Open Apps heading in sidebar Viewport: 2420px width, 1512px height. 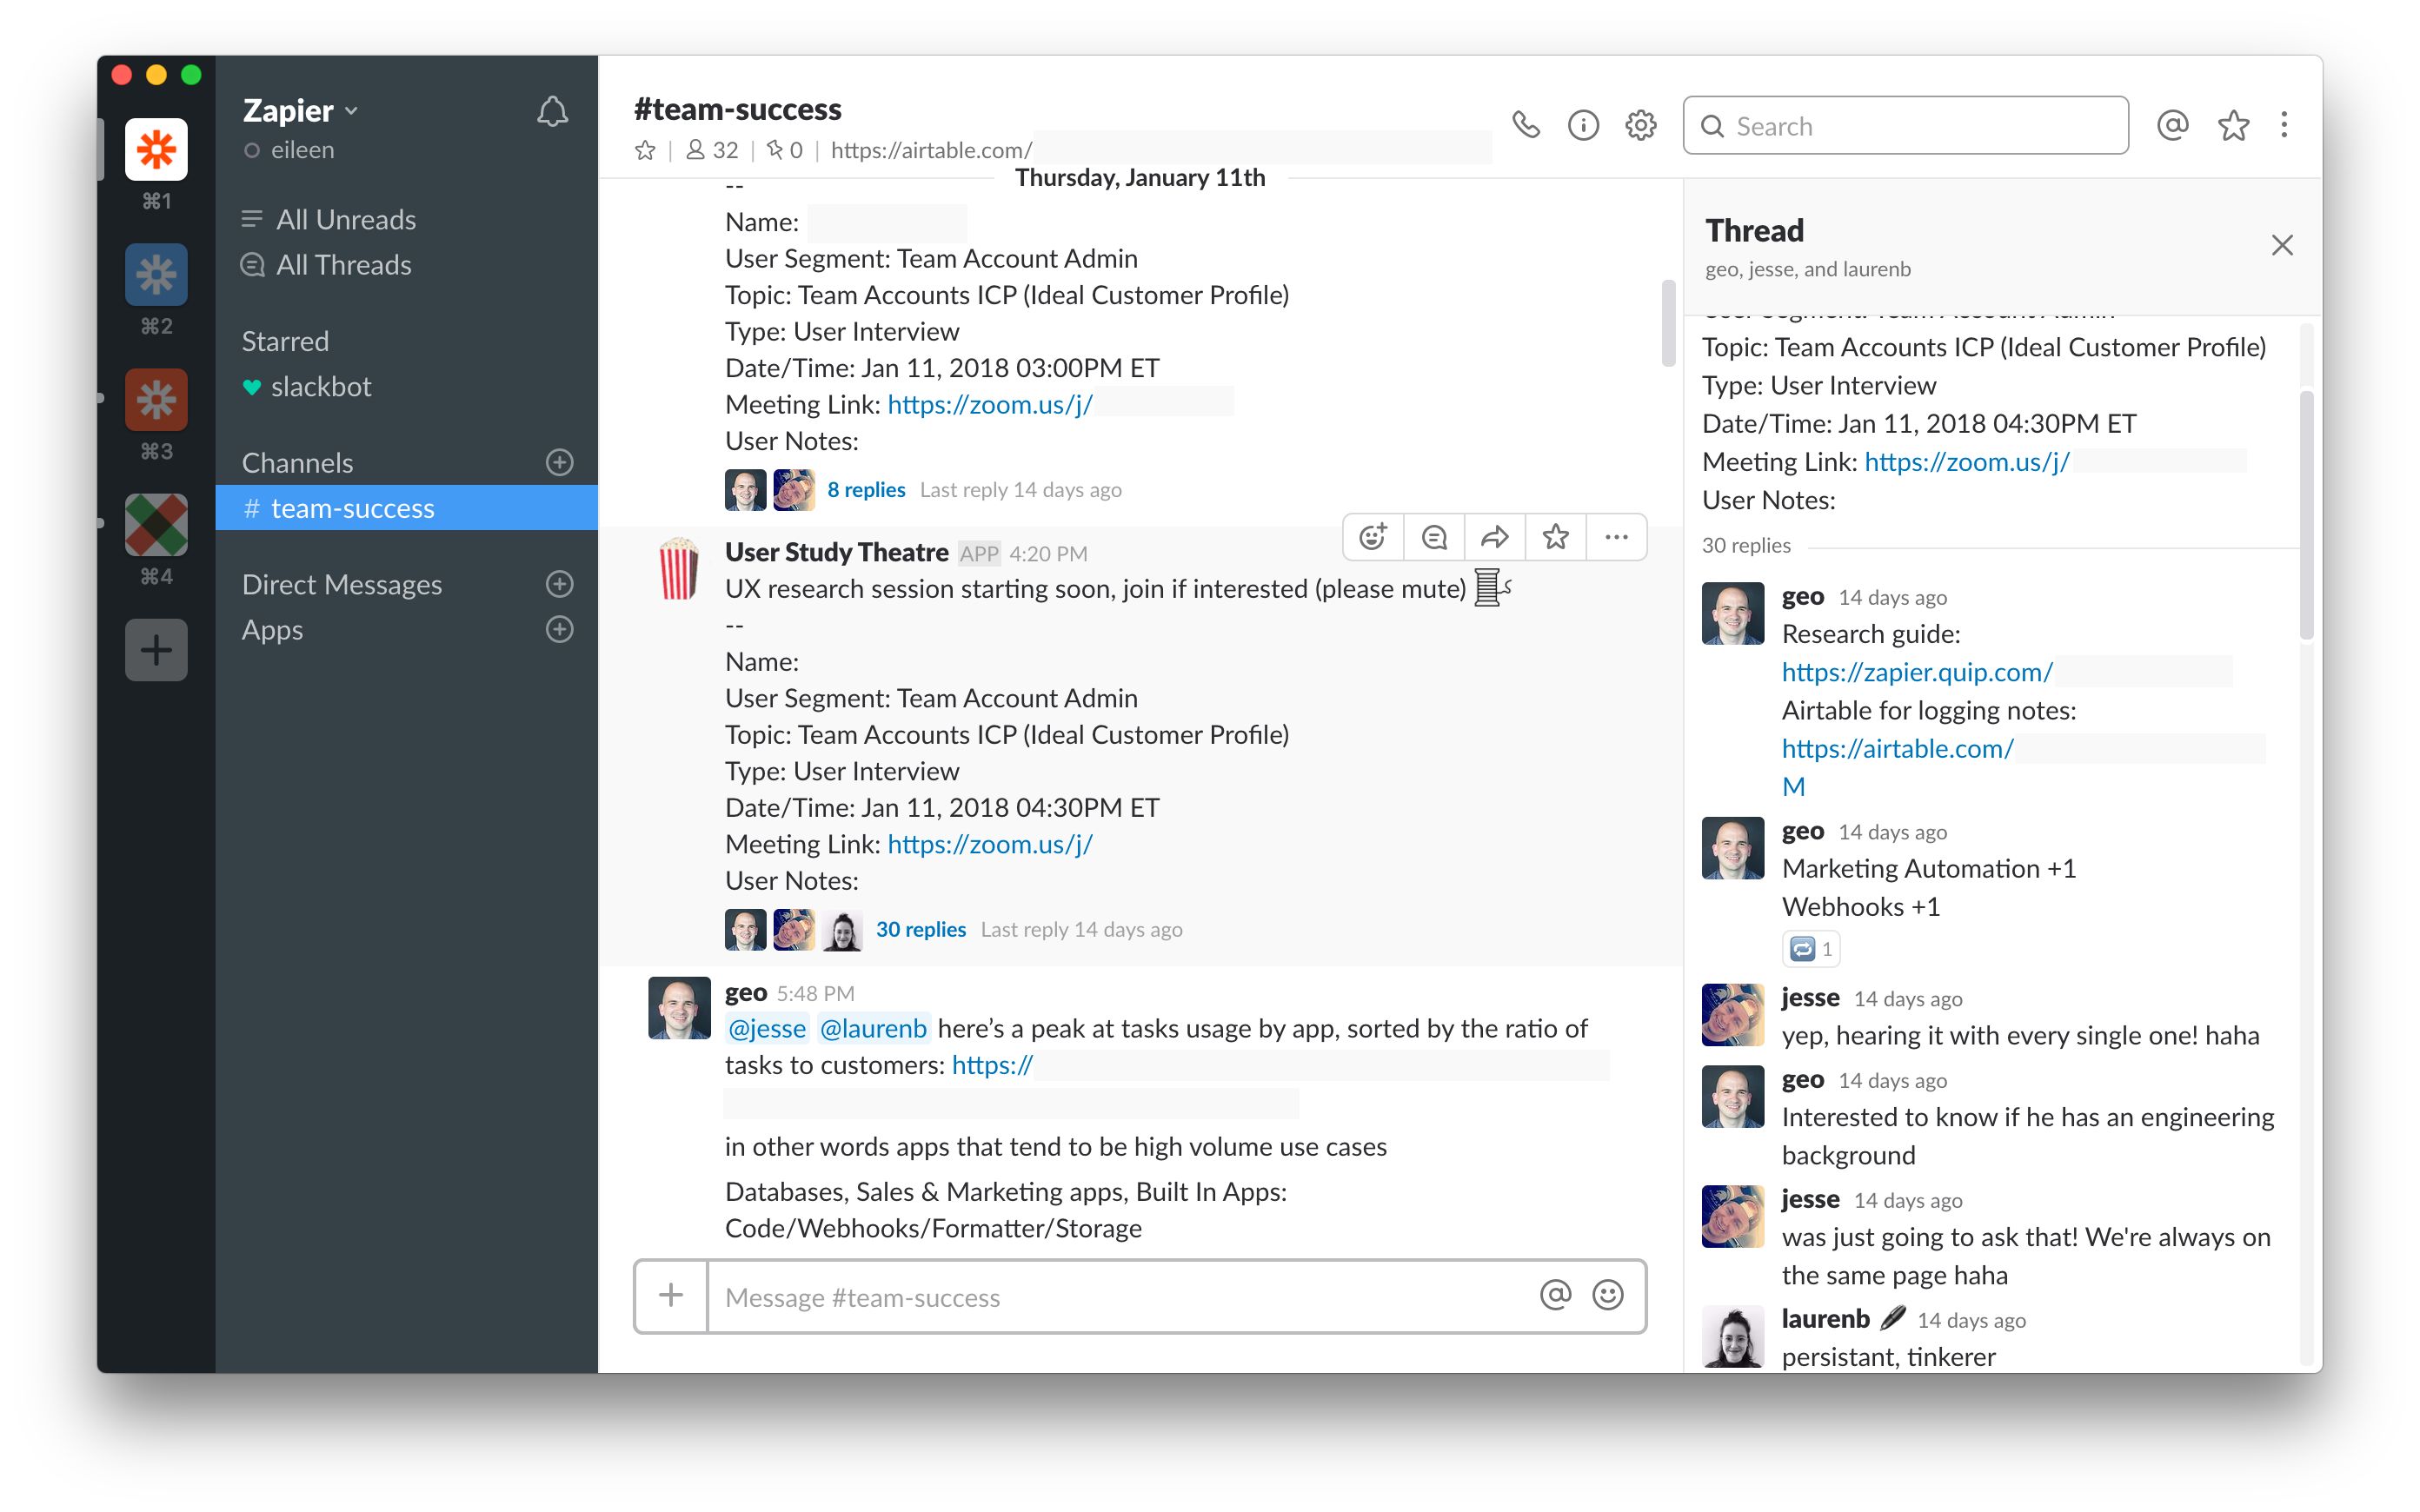click(x=272, y=630)
